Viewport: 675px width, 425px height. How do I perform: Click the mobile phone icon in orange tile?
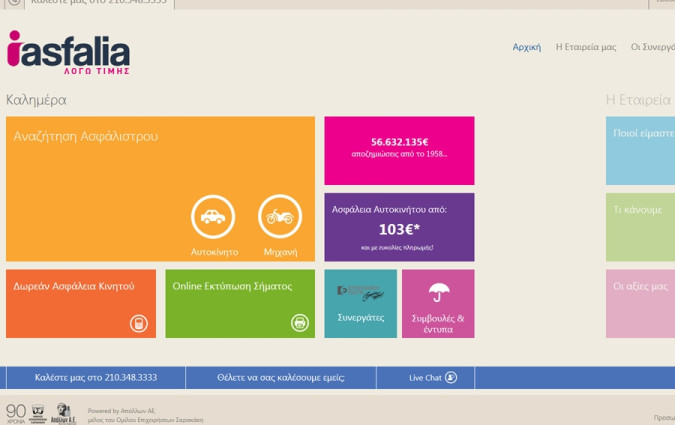tap(139, 323)
